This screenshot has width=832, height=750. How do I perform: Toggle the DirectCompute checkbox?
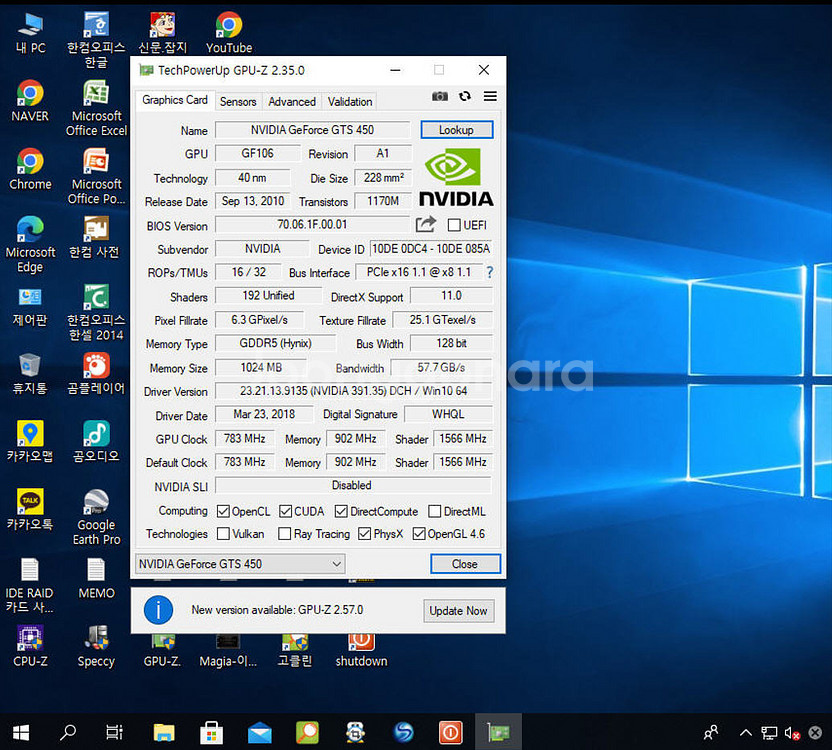[341, 512]
